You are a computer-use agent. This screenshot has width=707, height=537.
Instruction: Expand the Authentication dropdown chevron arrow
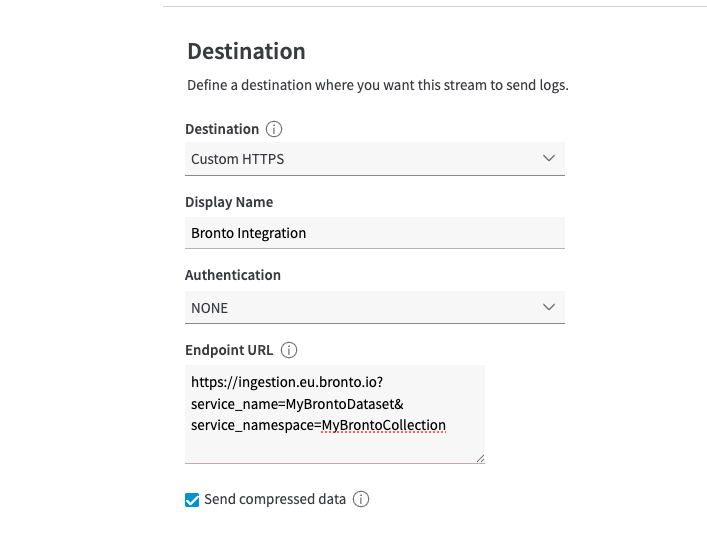[x=548, y=307]
